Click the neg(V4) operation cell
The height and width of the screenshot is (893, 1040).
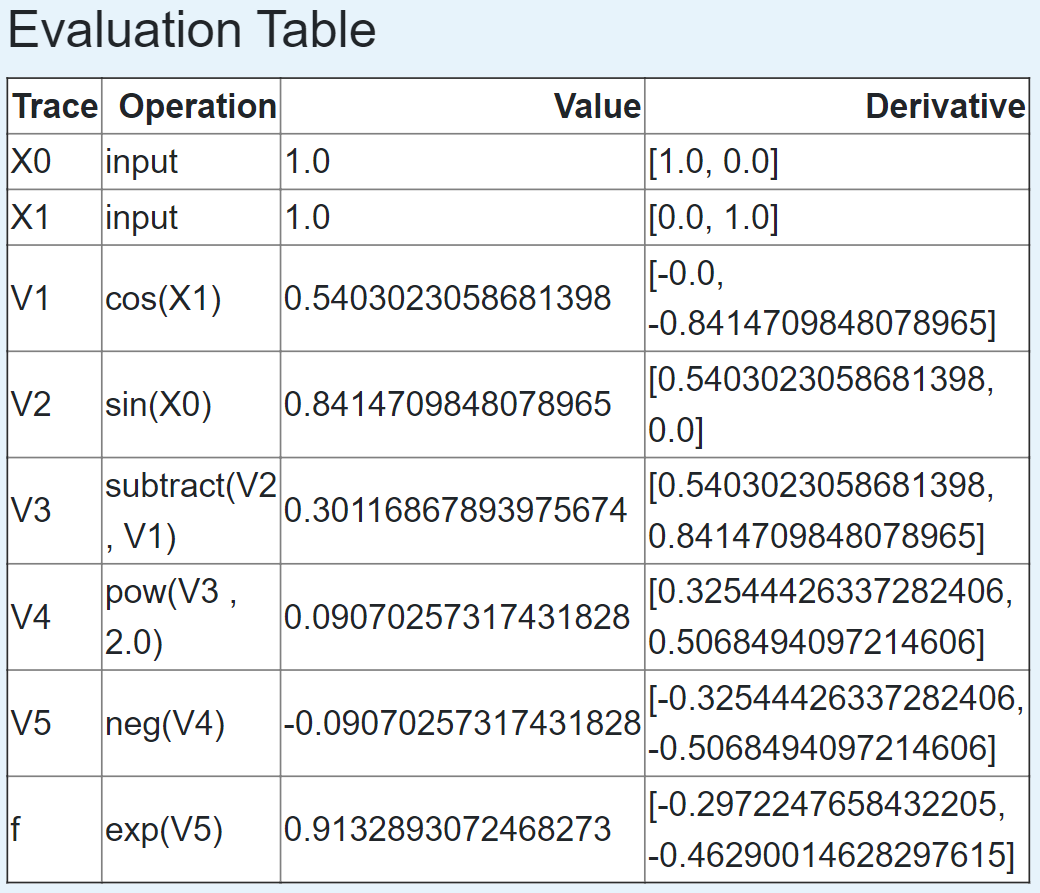click(x=191, y=723)
